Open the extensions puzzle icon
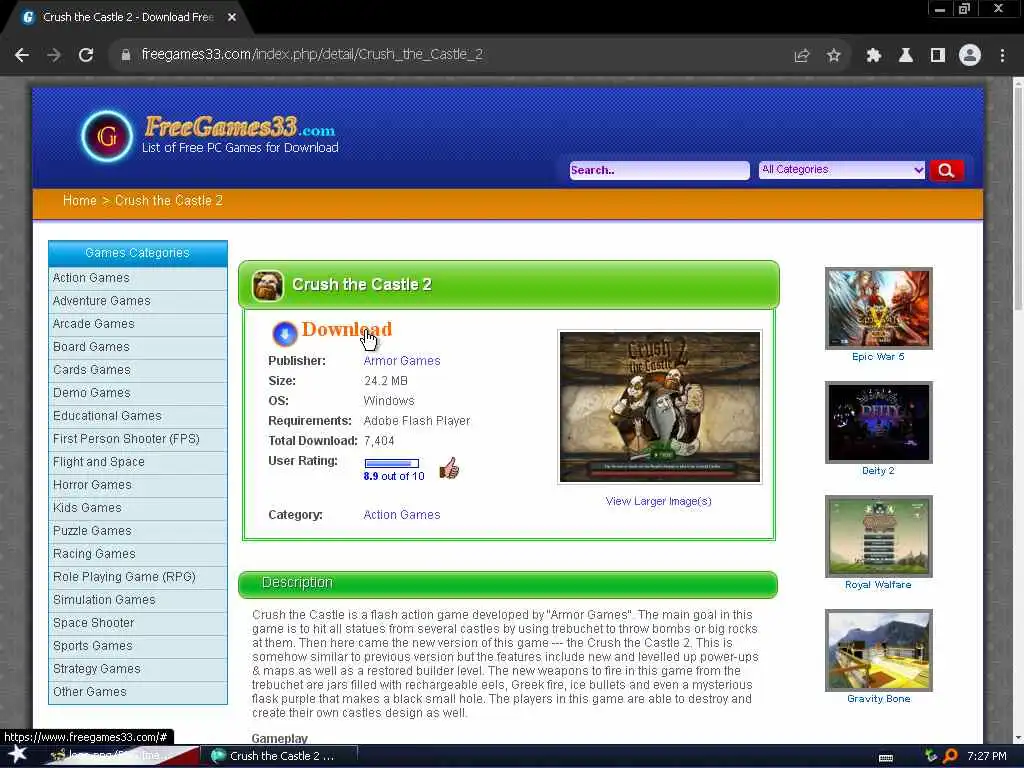The width and height of the screenshot is (1024, 768). pos(873,56)
